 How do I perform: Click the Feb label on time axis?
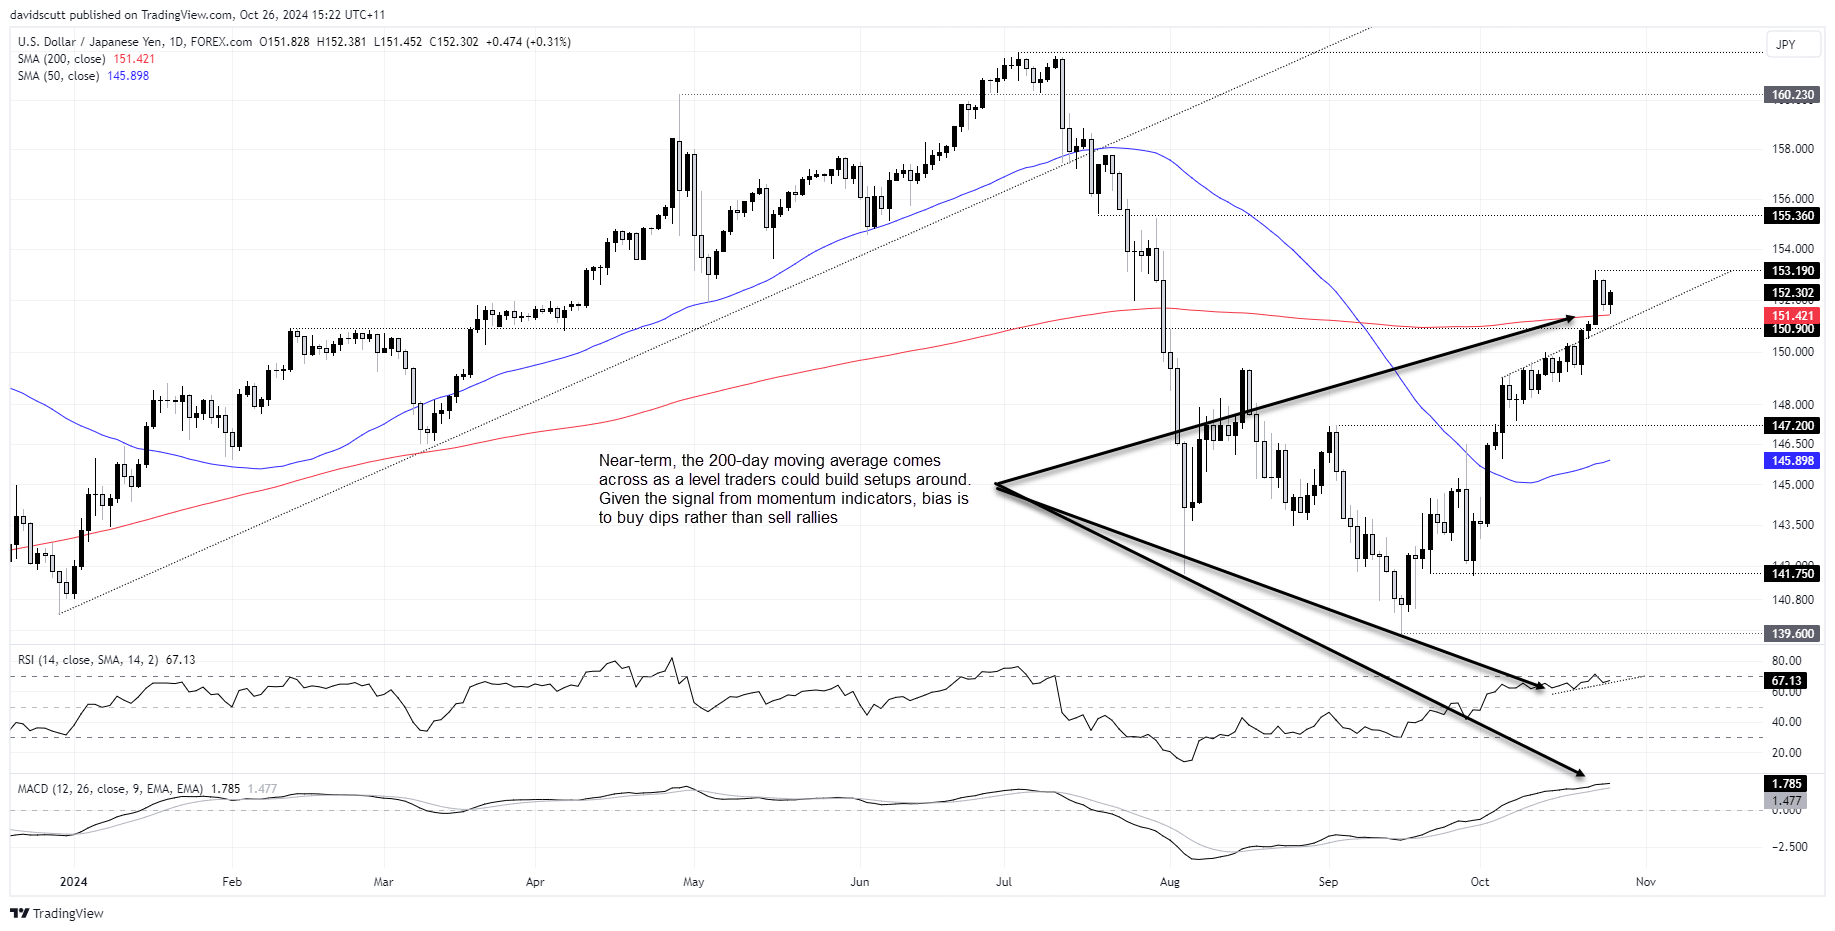pos(232,882)
